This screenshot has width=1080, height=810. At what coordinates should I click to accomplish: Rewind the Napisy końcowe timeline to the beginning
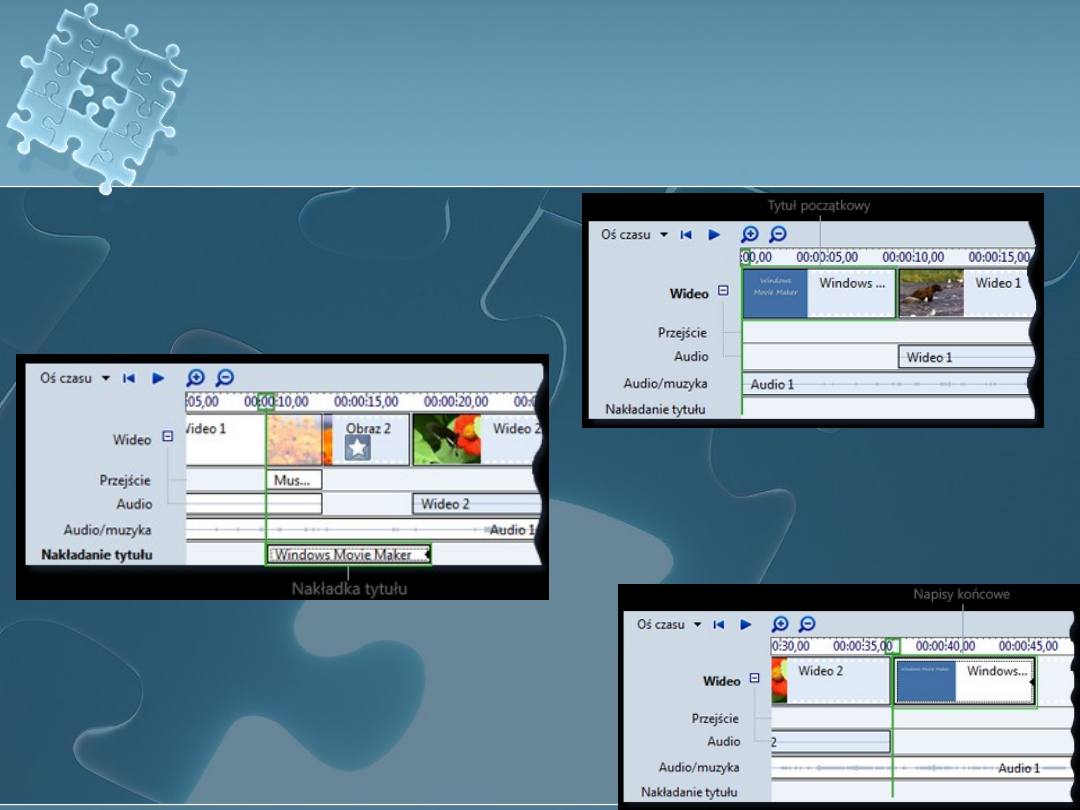pos(718,624)
